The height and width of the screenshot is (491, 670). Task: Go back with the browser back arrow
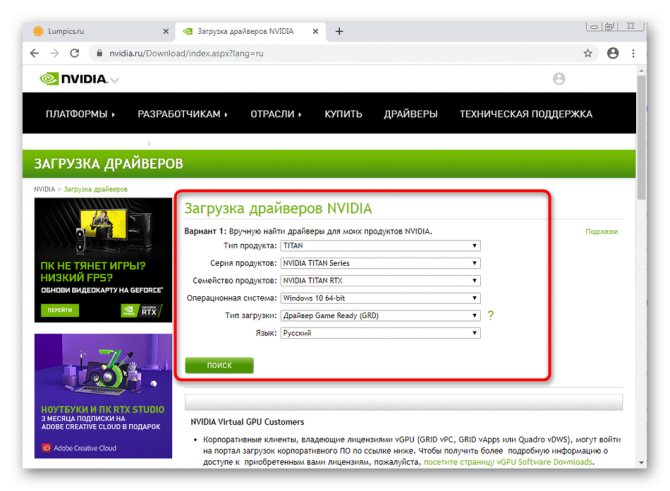click(x=35, y=53)
